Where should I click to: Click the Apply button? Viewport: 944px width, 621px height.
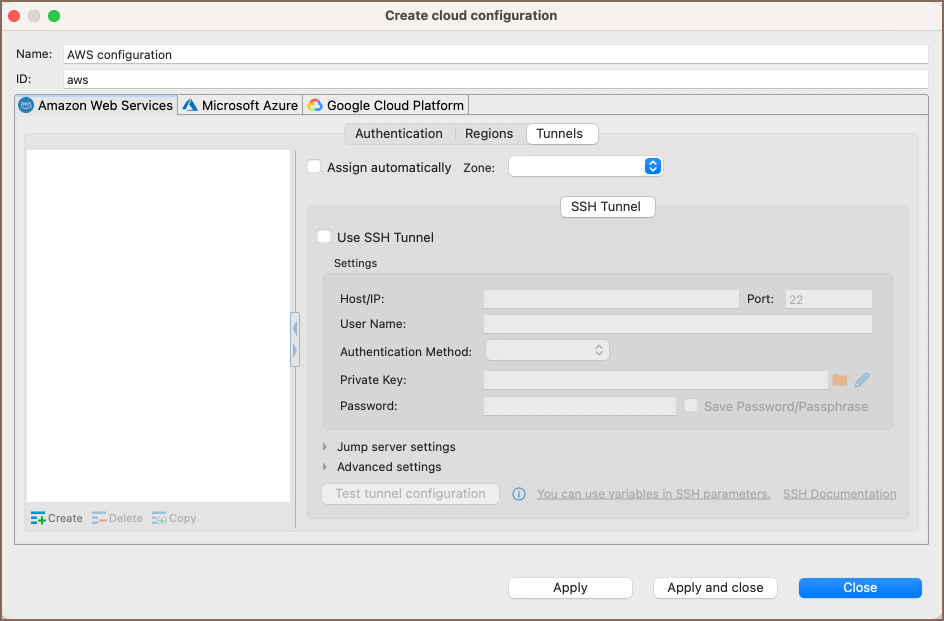pyautogui.click(x=570, y=588)
